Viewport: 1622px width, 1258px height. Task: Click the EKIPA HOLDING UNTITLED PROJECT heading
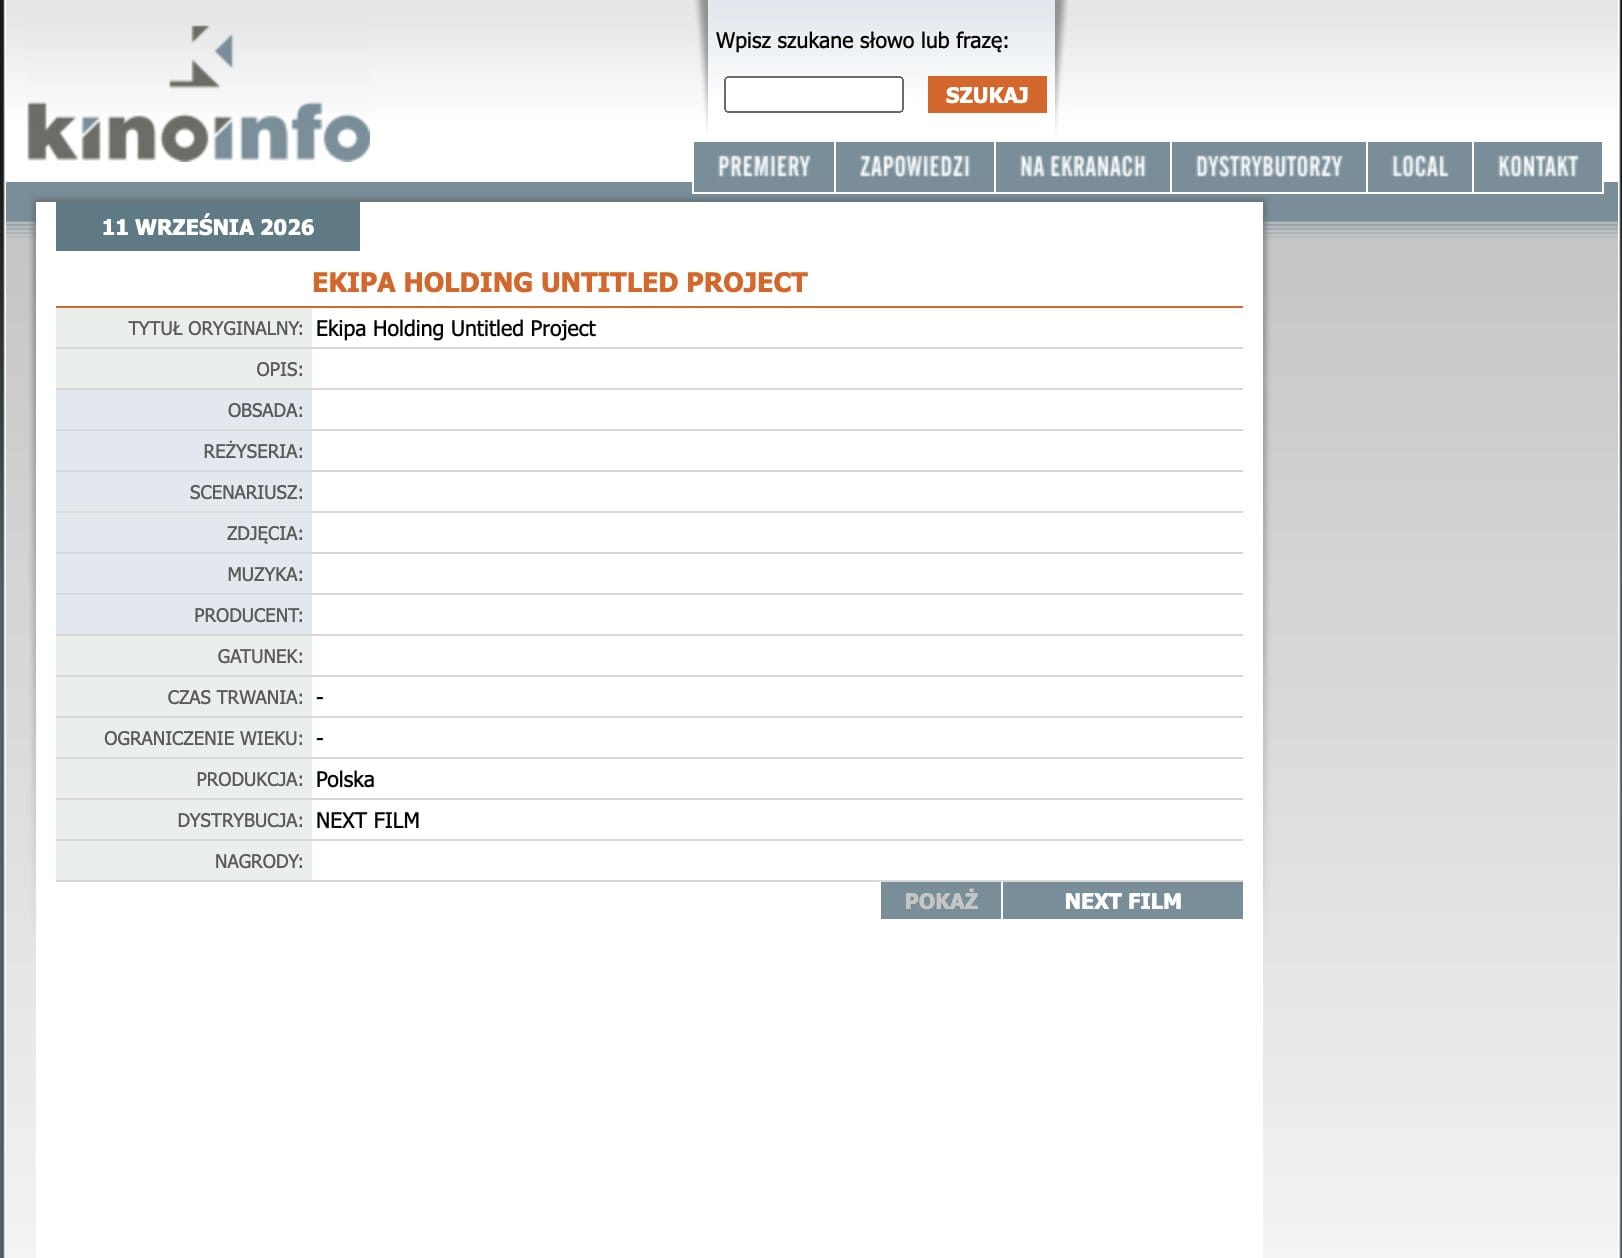tap(560, 283)
